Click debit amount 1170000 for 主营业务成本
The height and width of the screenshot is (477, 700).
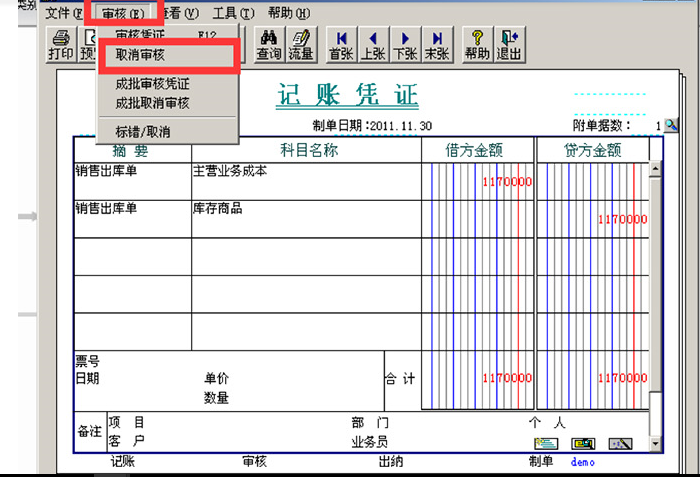507,182
